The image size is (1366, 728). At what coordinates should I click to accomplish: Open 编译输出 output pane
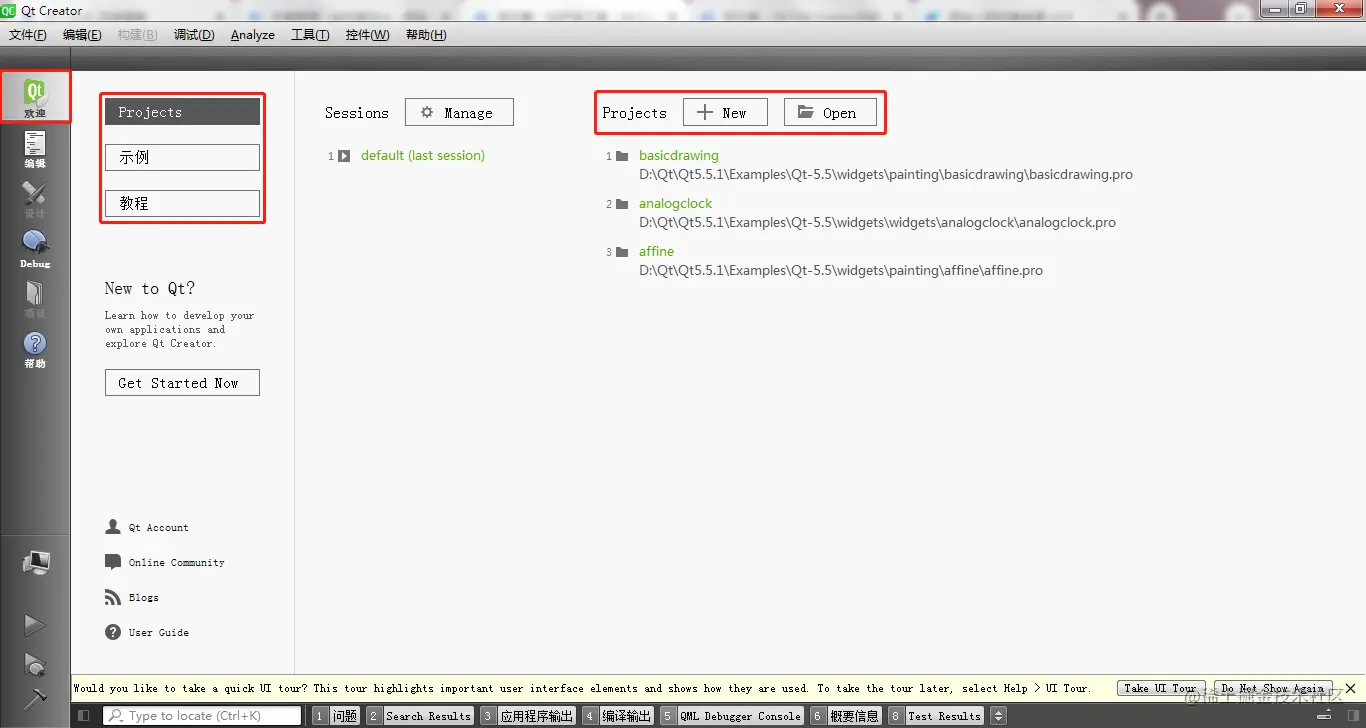(x=617, y=716)
